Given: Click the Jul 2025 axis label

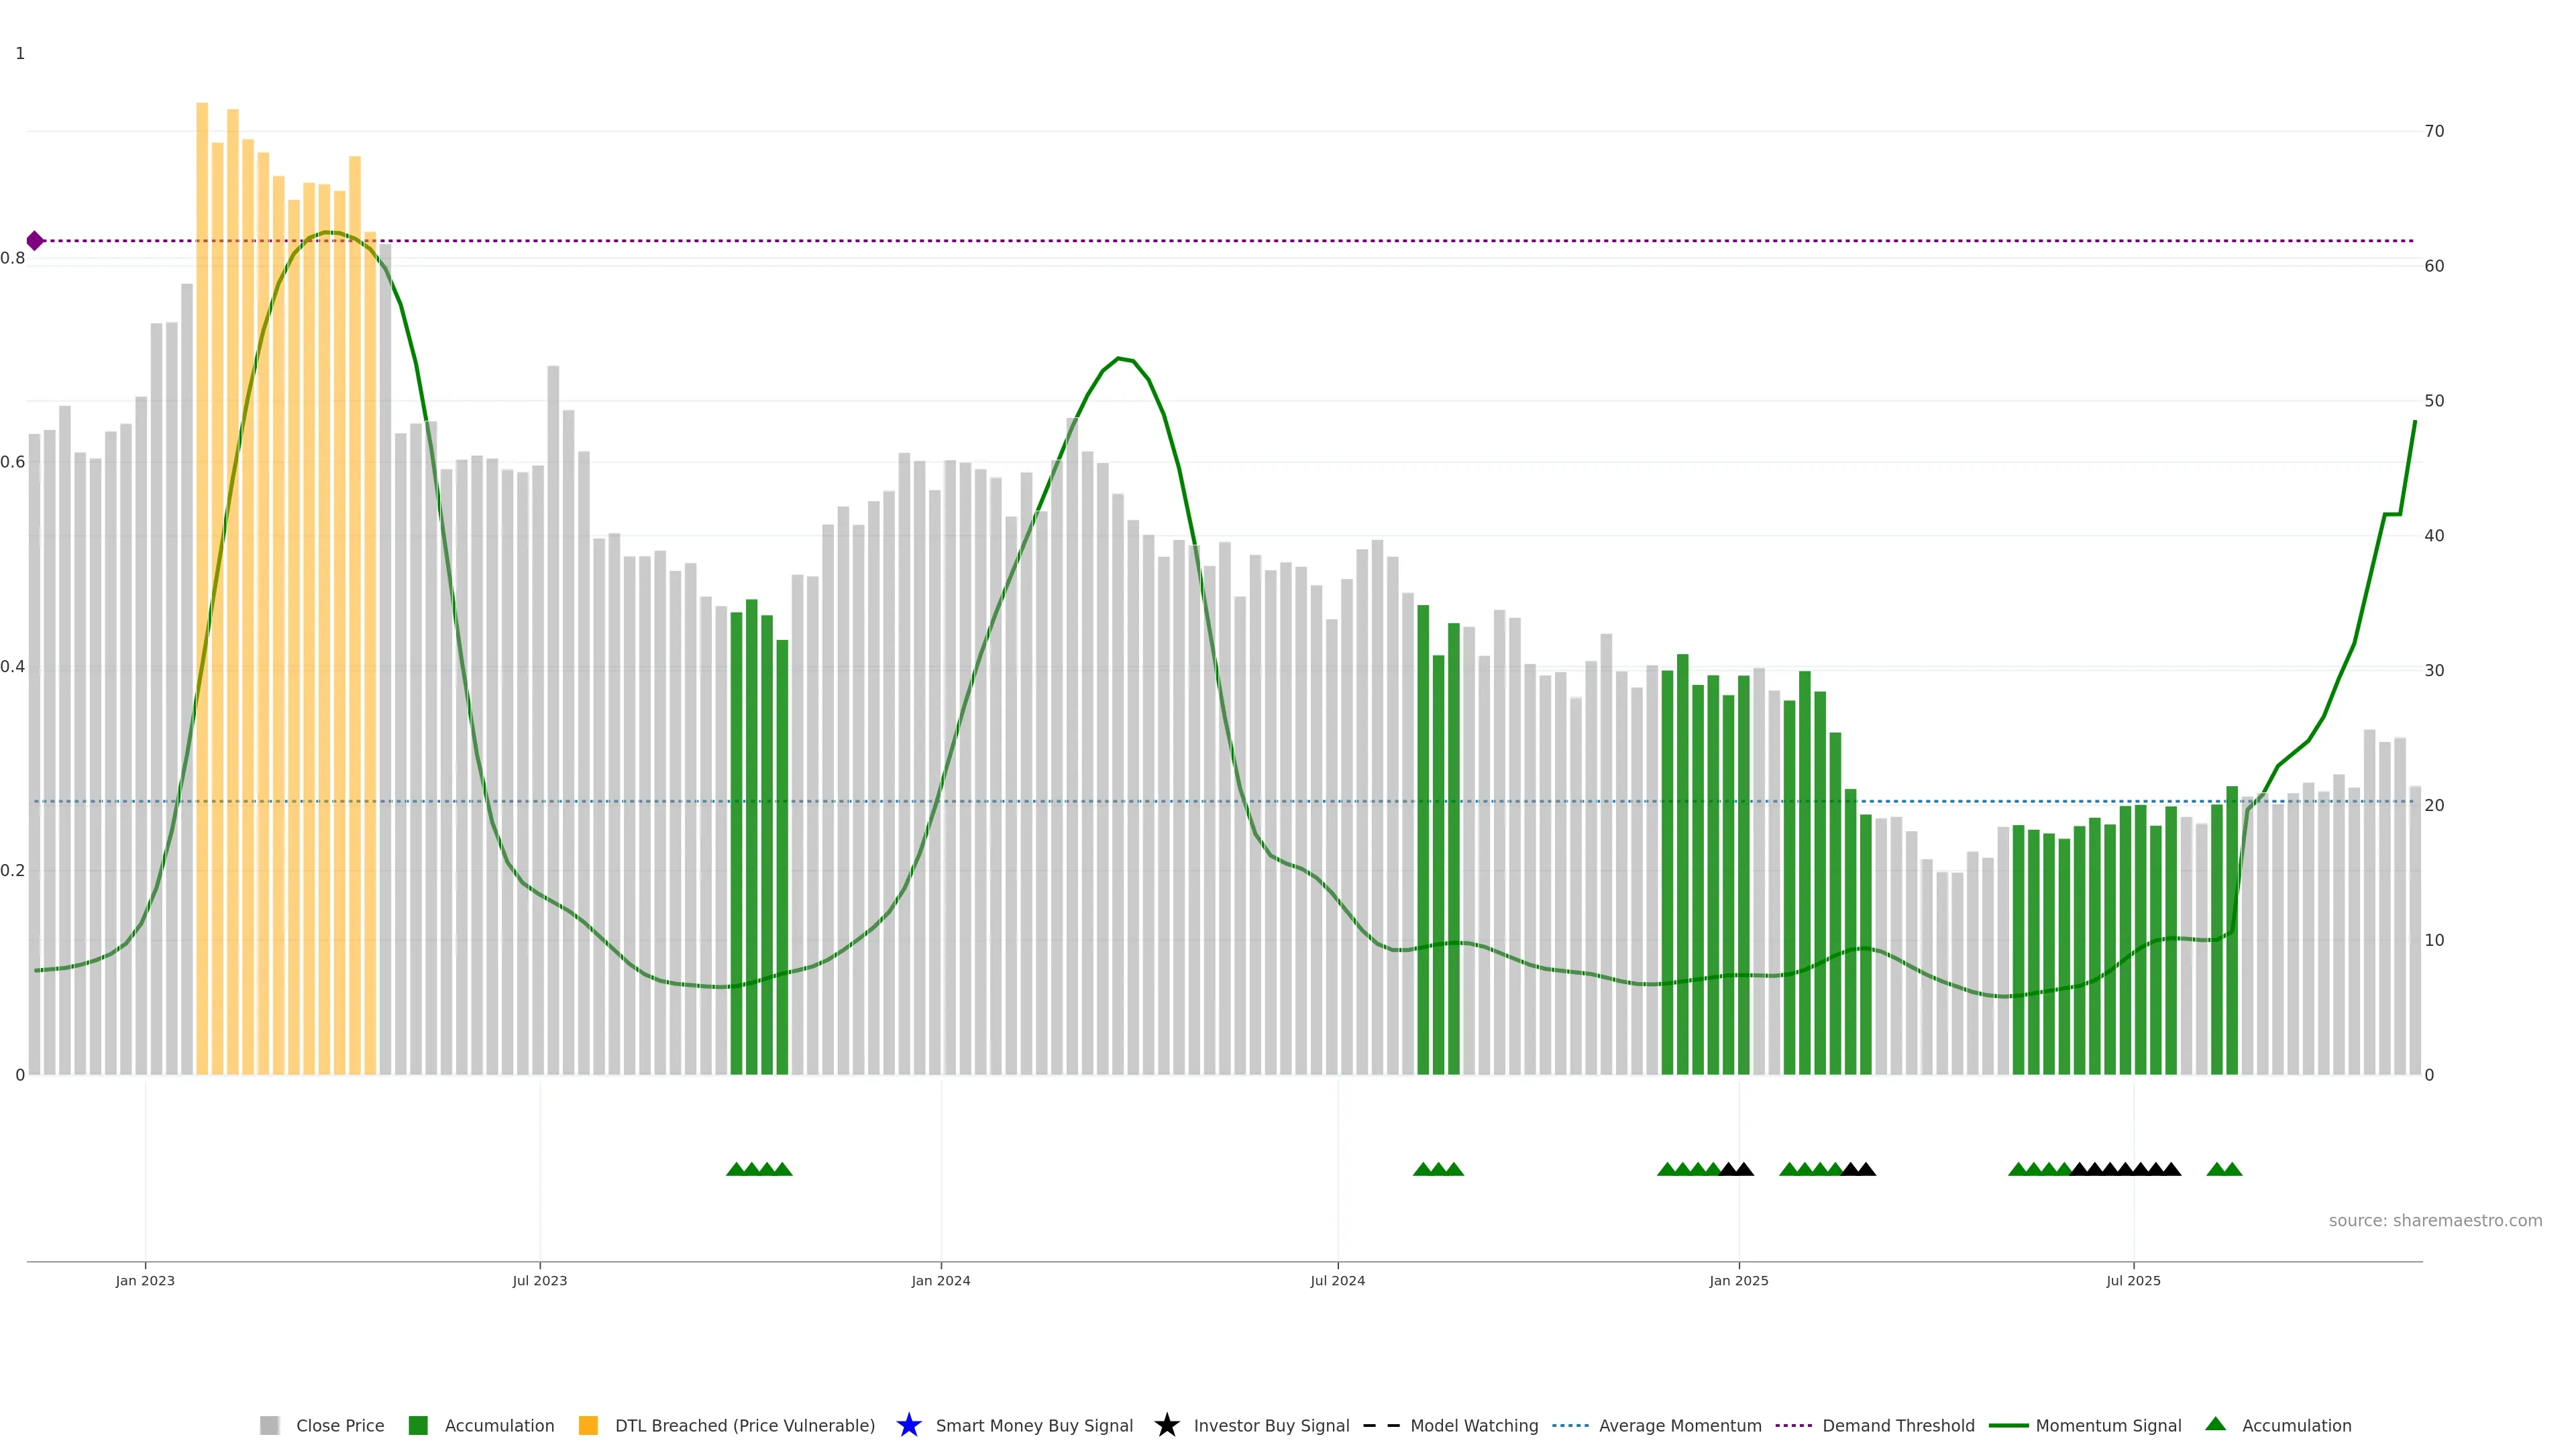Looking at the screenshot, I should 2133,1280.
